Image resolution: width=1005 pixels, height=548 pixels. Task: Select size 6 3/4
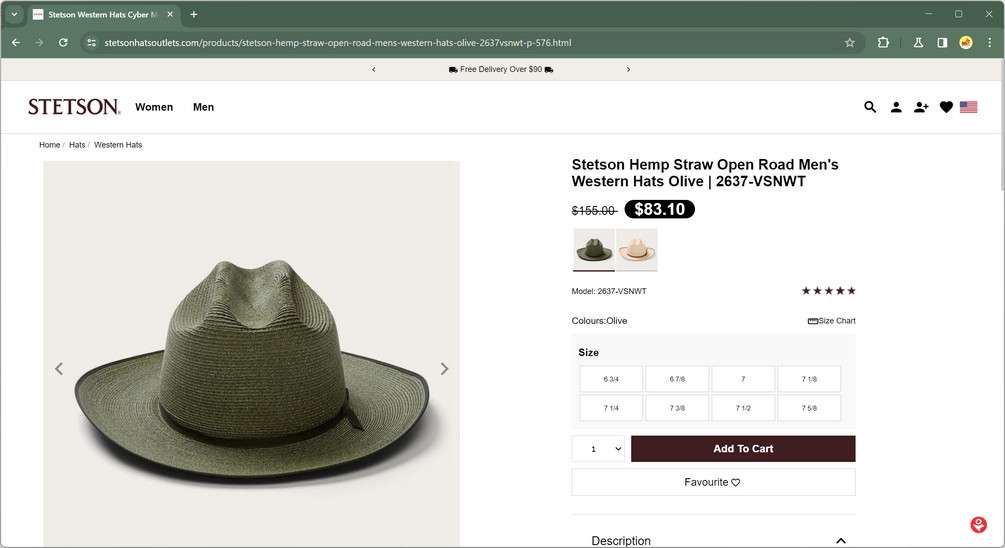pos(611,379)
